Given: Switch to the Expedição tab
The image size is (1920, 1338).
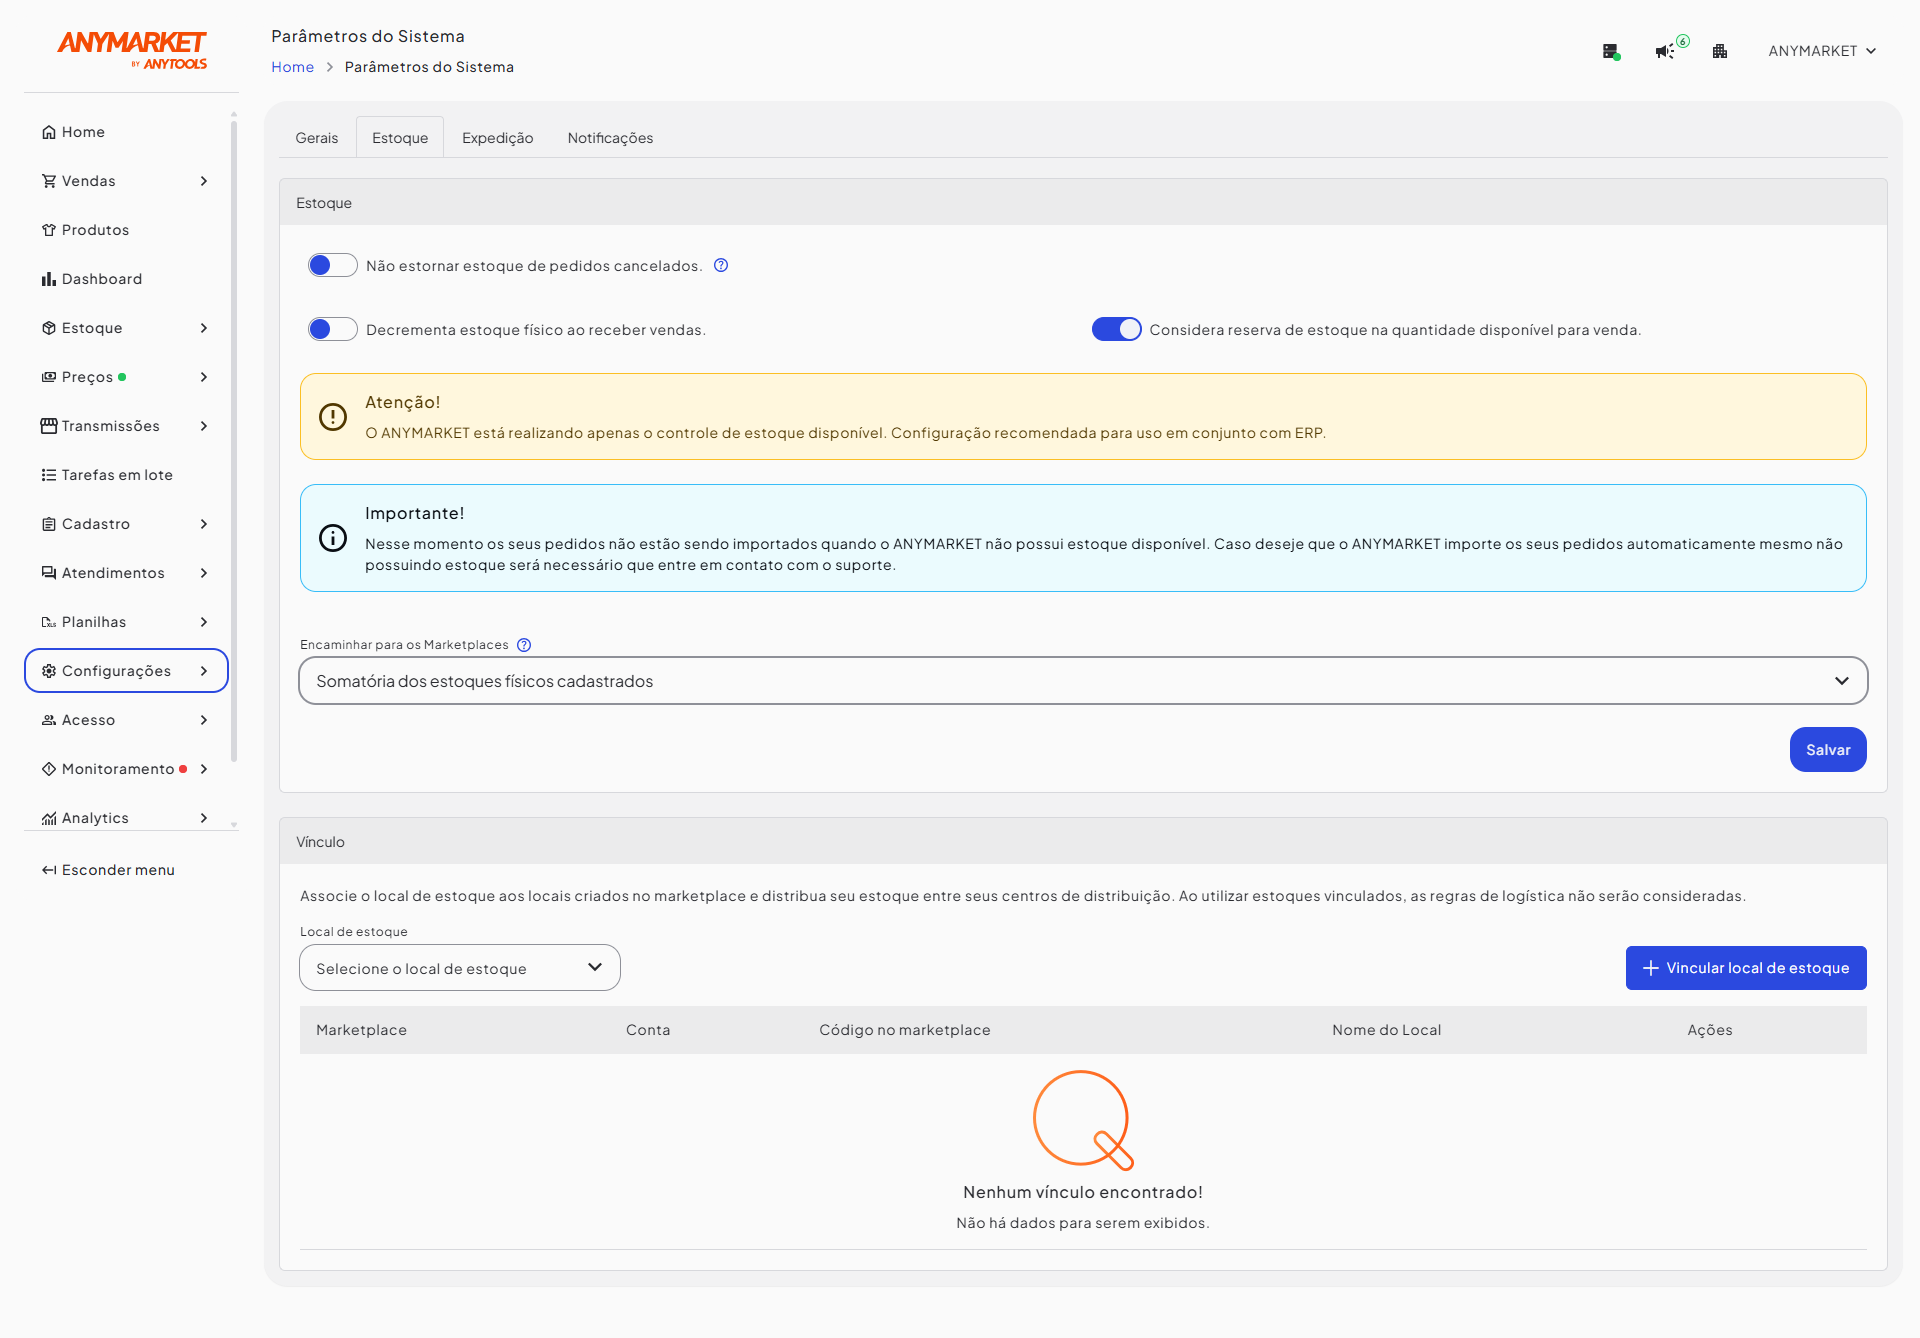Looking at the screenshot, I should click(497, 138).
